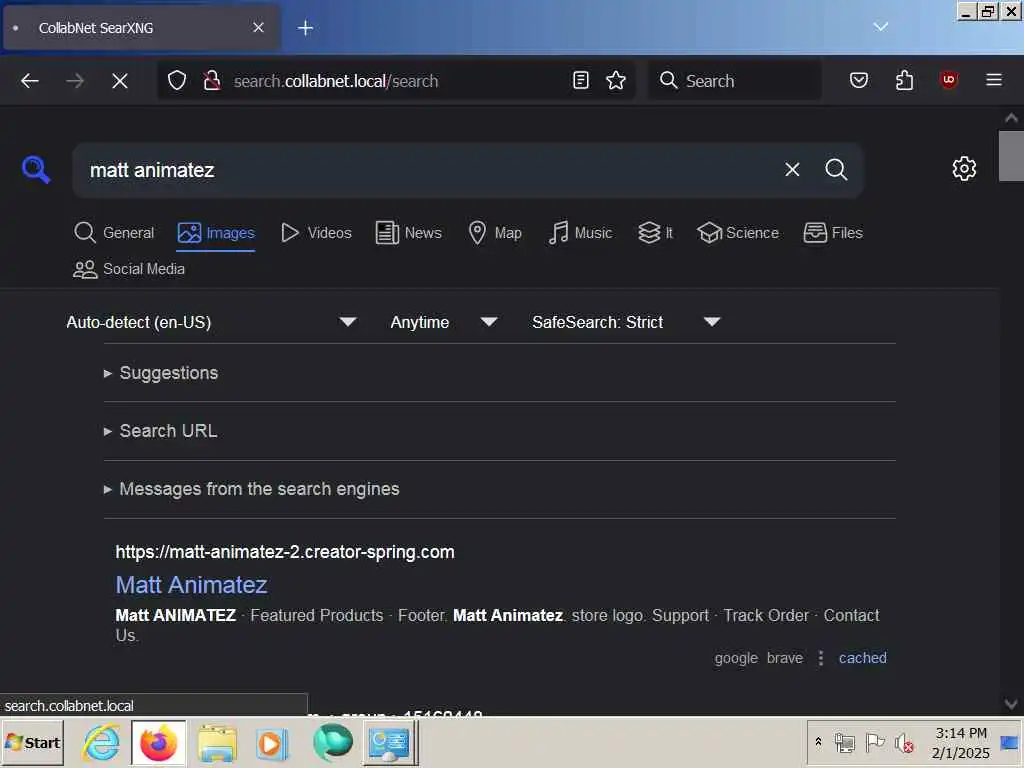The width and height of the screenshot is (1024, 768).
Task: Open the media player taskbar icon
Action: [x=272, y=743]
